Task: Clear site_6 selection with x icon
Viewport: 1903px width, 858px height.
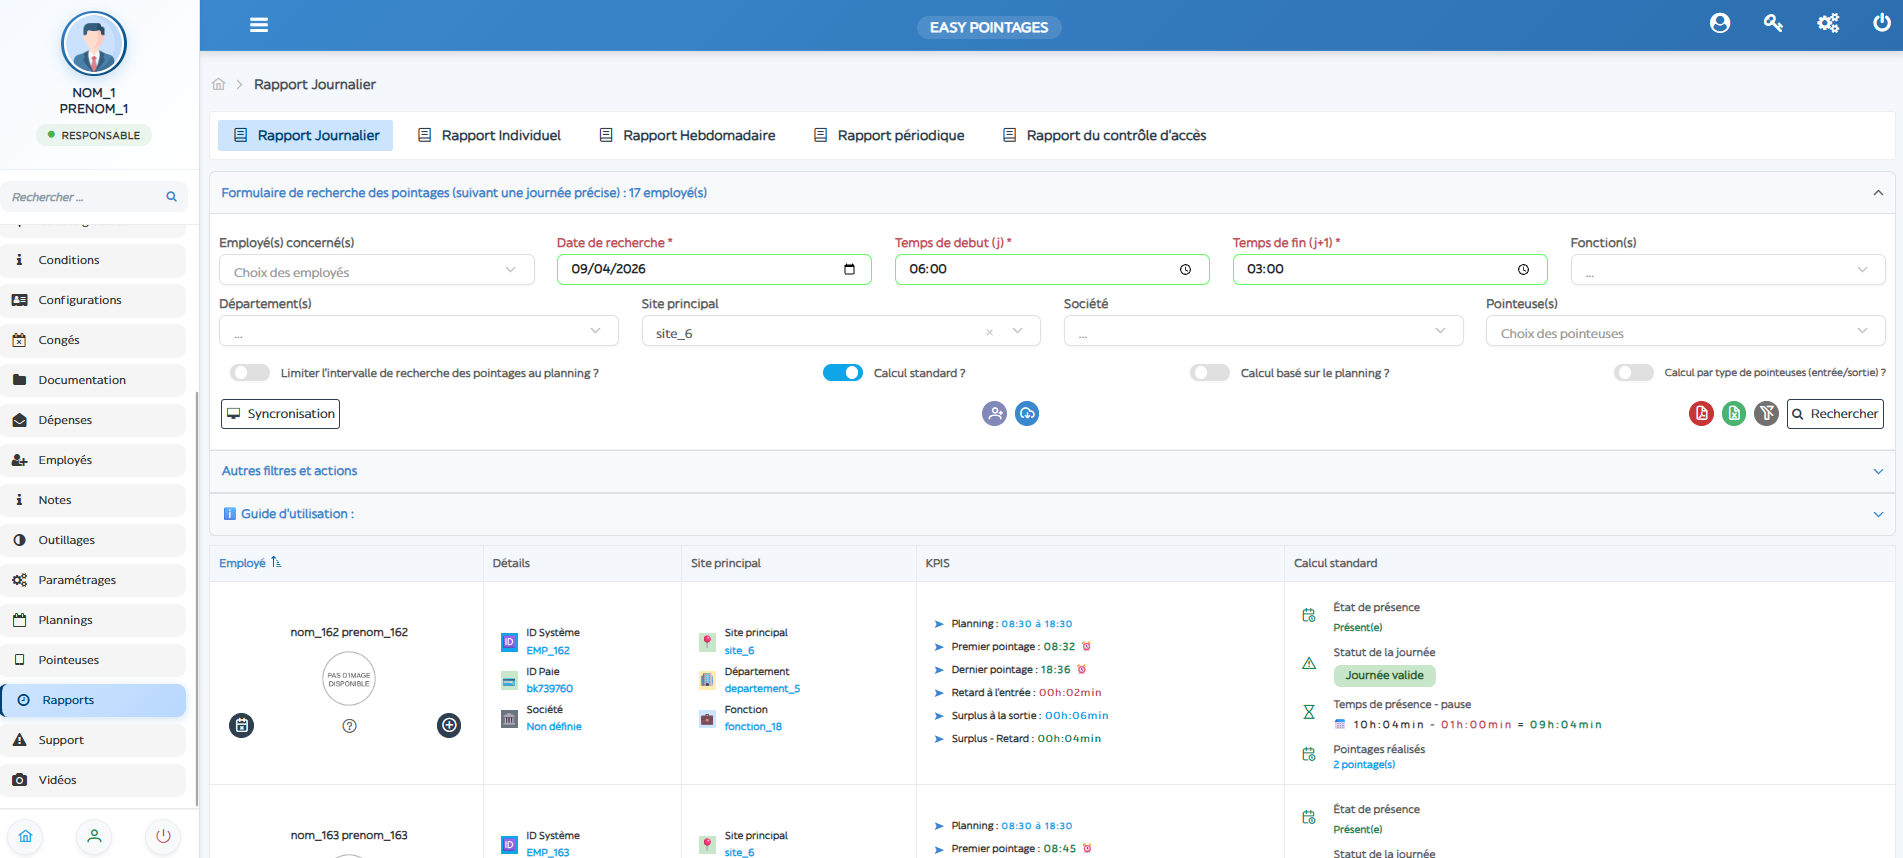Action: [989, 332]
